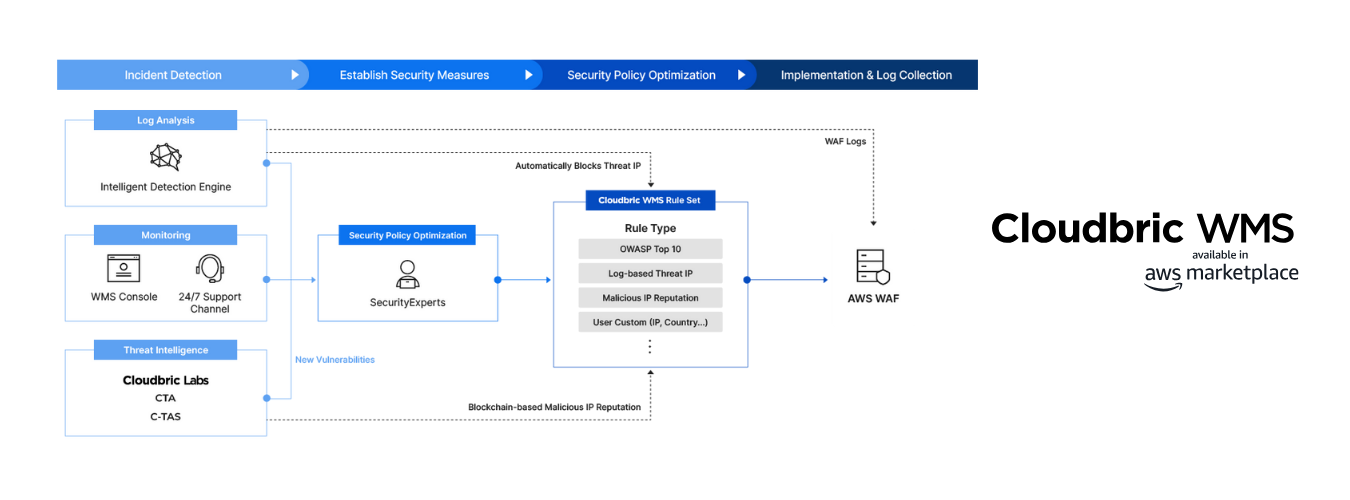The width and height of the screenshot is (1350, 500).
Task: Select the OWASP Top 10 rule
Action: 650,249
